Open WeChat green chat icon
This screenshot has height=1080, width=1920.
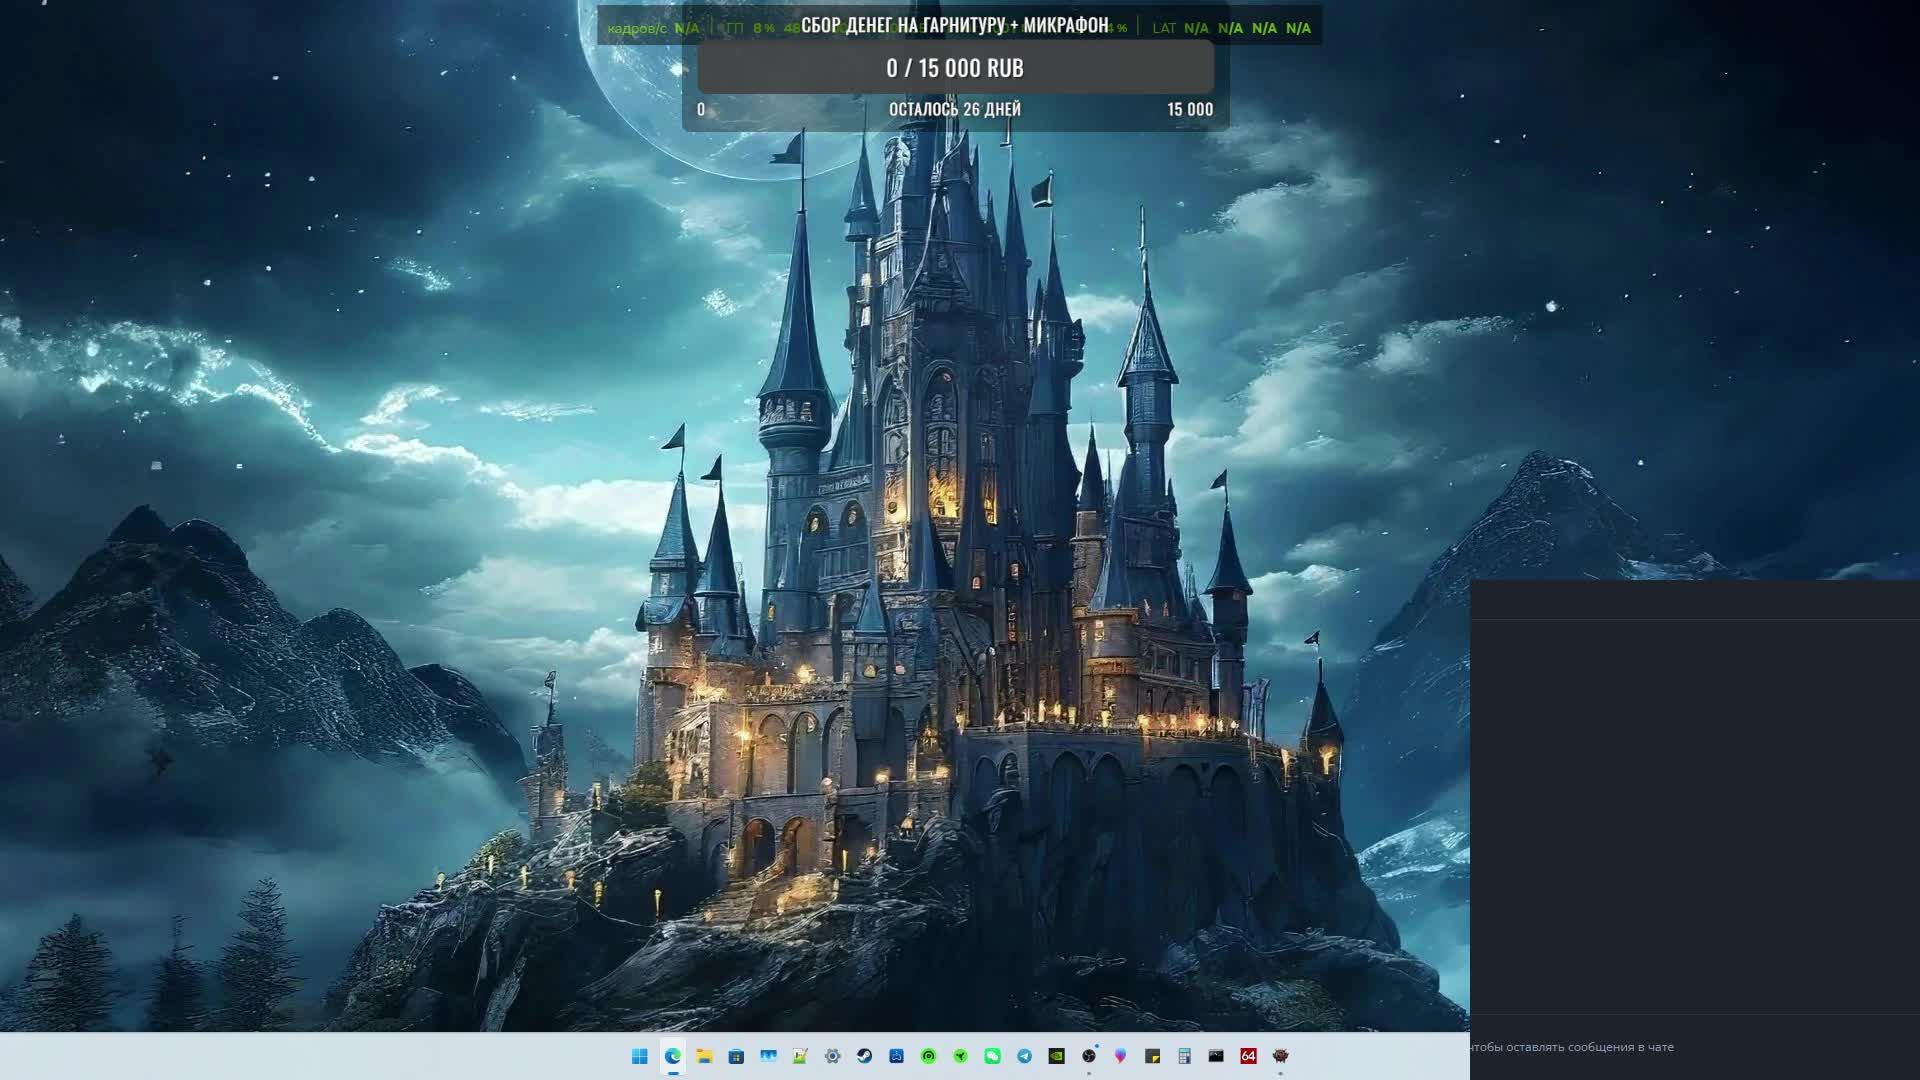[x=993, y=1056]
